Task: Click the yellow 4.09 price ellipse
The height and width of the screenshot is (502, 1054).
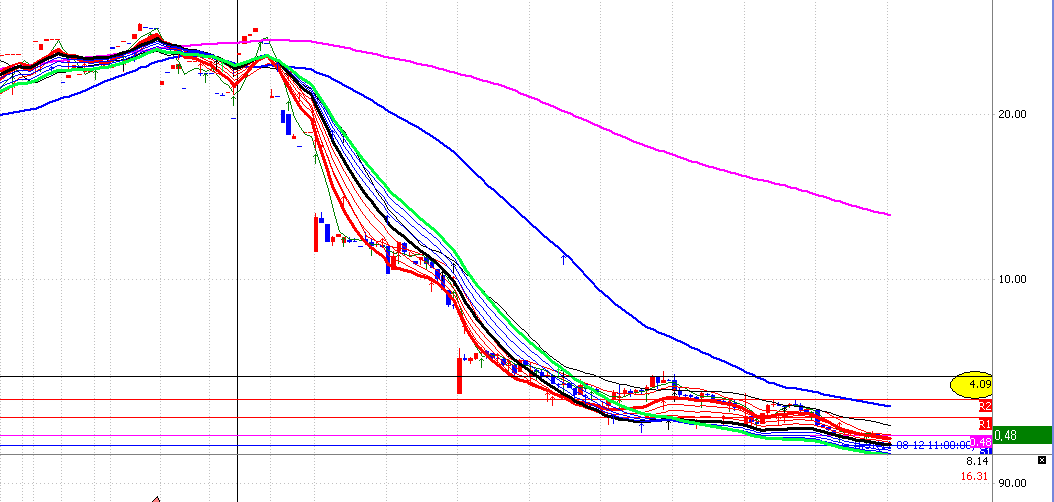Action: (972, 384)
